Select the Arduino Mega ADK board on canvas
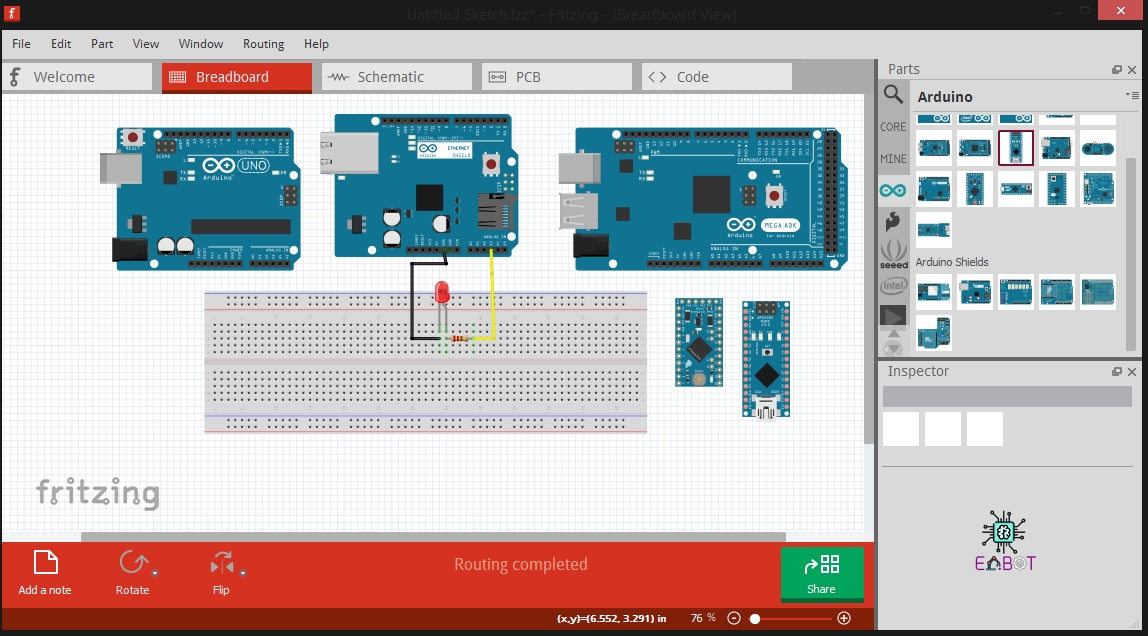 703,199
